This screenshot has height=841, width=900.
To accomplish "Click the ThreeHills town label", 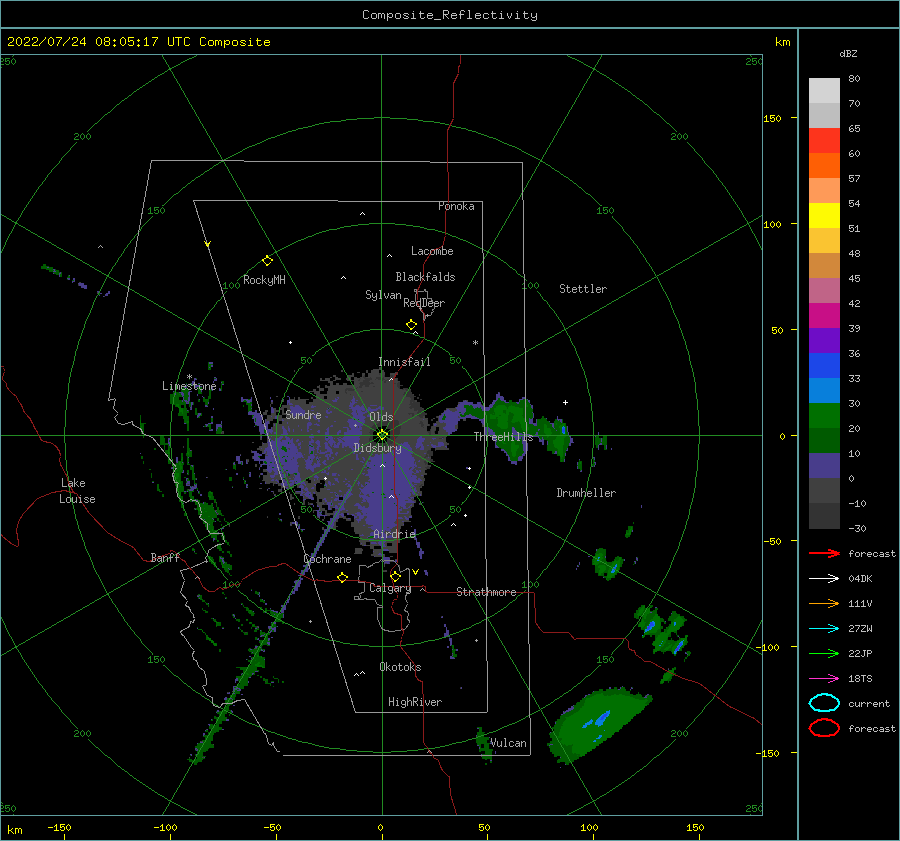I will (x=503, y=437).
